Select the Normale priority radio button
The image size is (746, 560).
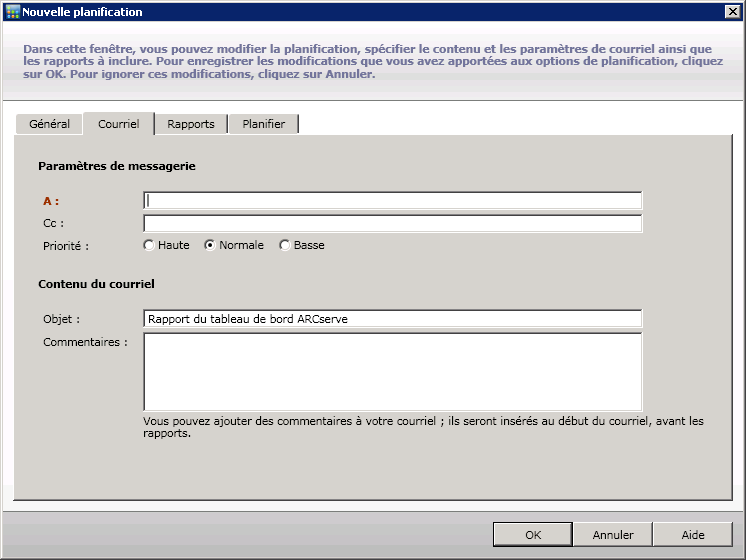210,245
